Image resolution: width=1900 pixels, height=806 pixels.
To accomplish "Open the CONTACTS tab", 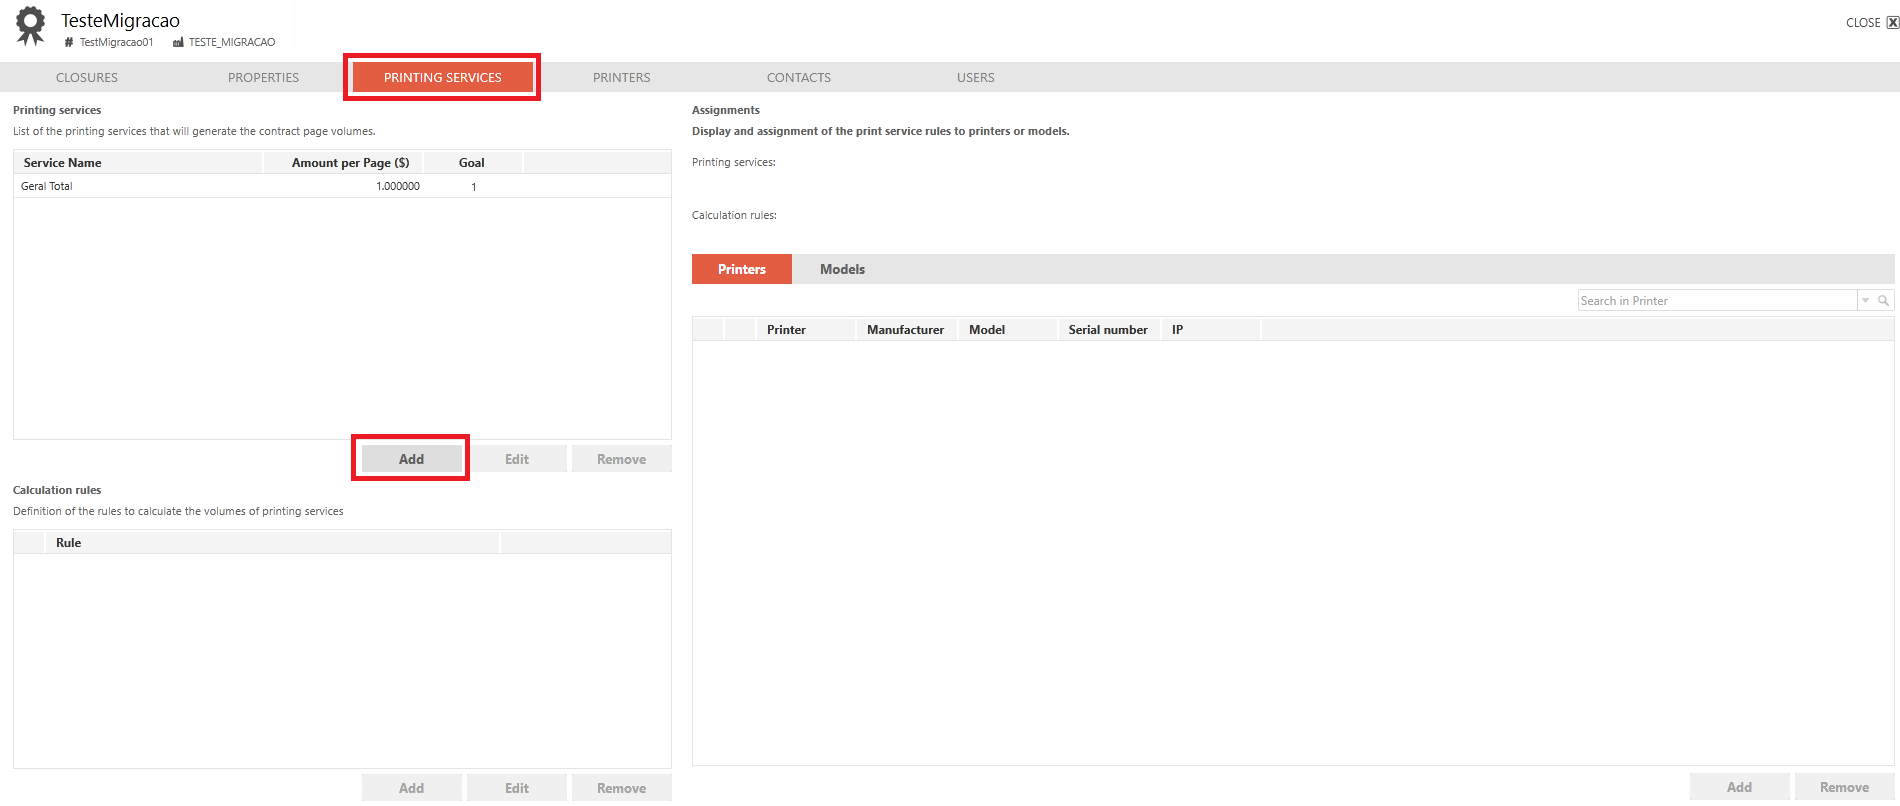I will [799, 77].
